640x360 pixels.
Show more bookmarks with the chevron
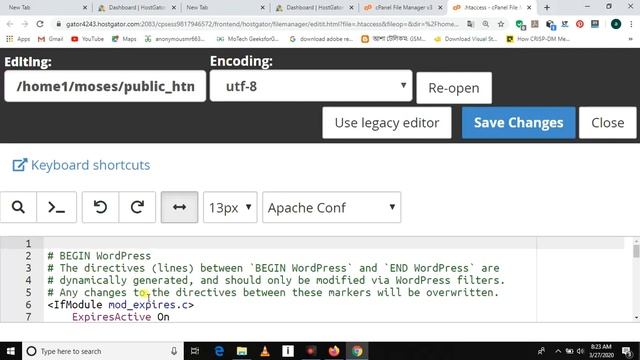(631, 39)
